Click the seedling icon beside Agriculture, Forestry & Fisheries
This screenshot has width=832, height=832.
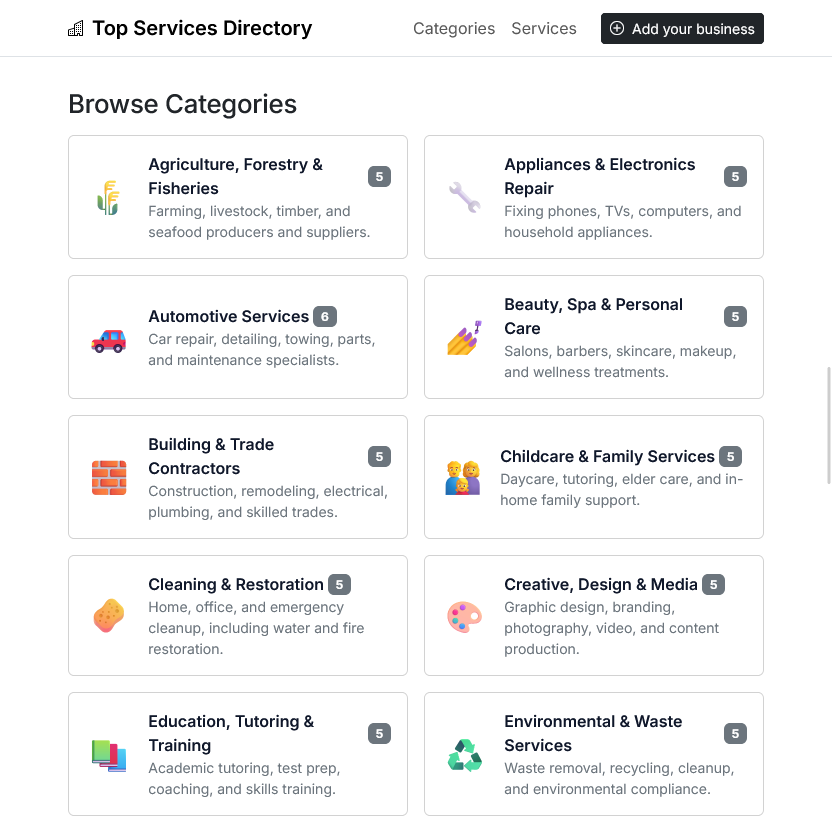tap(108, 196)
